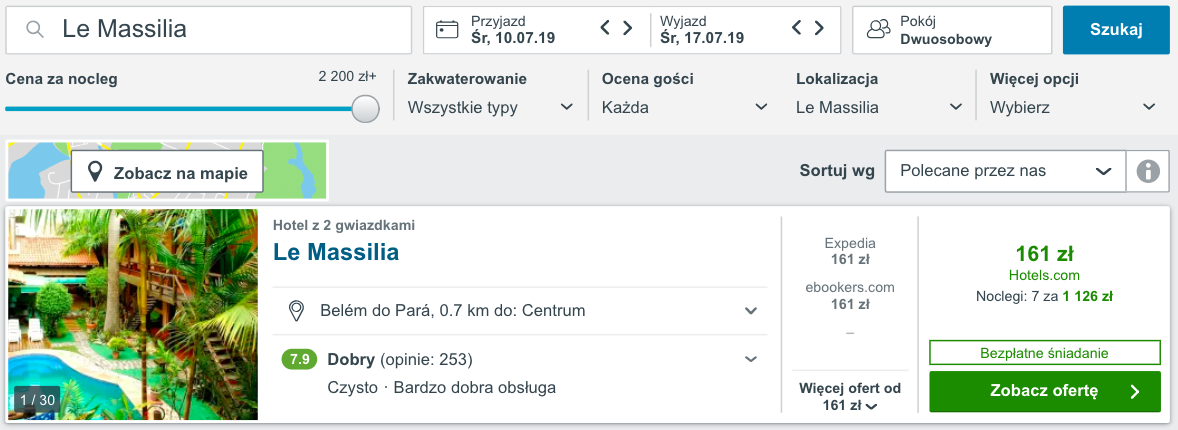Expand the Belém do Pará location details

pos(751,311)
